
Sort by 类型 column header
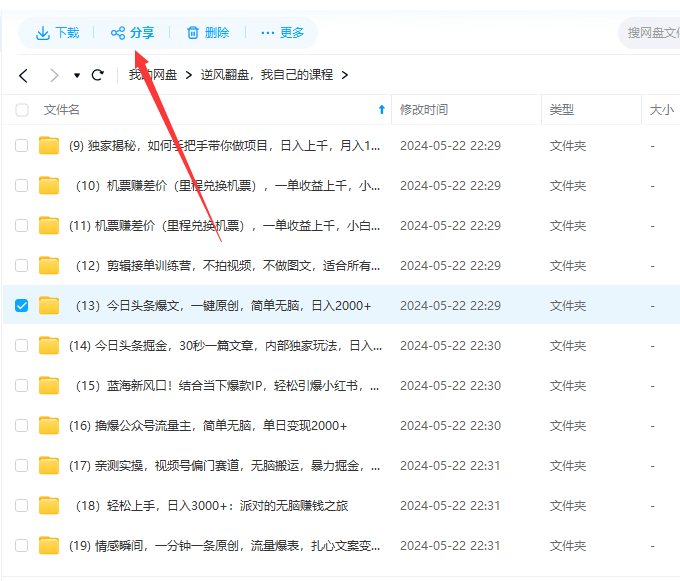[562, 110]
